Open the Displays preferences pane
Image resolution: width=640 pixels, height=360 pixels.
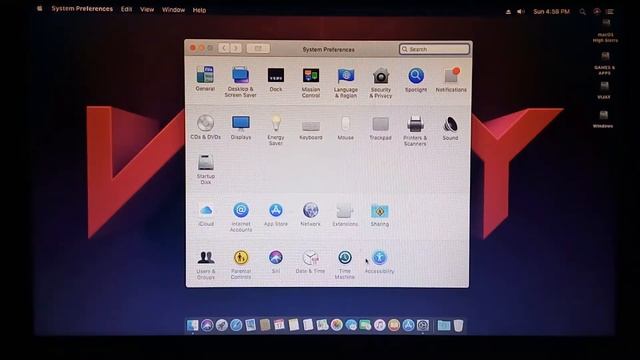[x=241, y=127]
